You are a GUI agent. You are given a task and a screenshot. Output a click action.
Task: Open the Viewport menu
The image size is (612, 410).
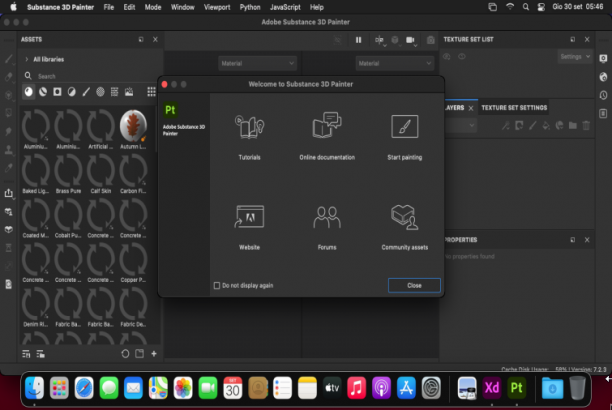click(x=217, y=7)
